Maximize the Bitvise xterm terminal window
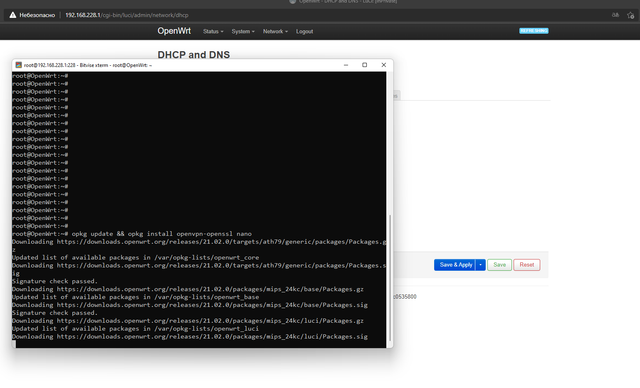Image resolution: width=640 pixels, height=388 pixels. click(x=364, y=65)
